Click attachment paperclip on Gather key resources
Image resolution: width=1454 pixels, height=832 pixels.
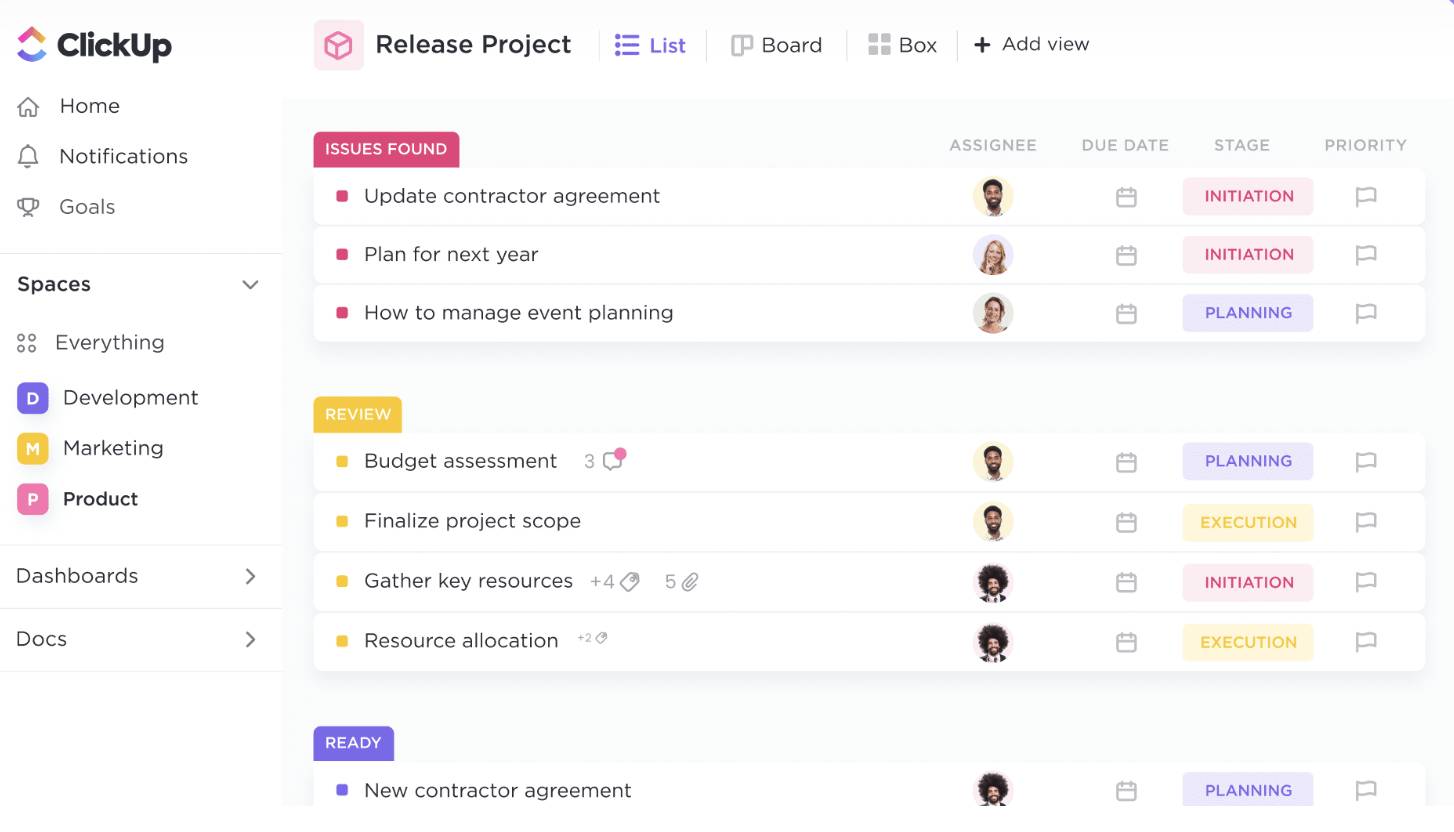(689, 581)
